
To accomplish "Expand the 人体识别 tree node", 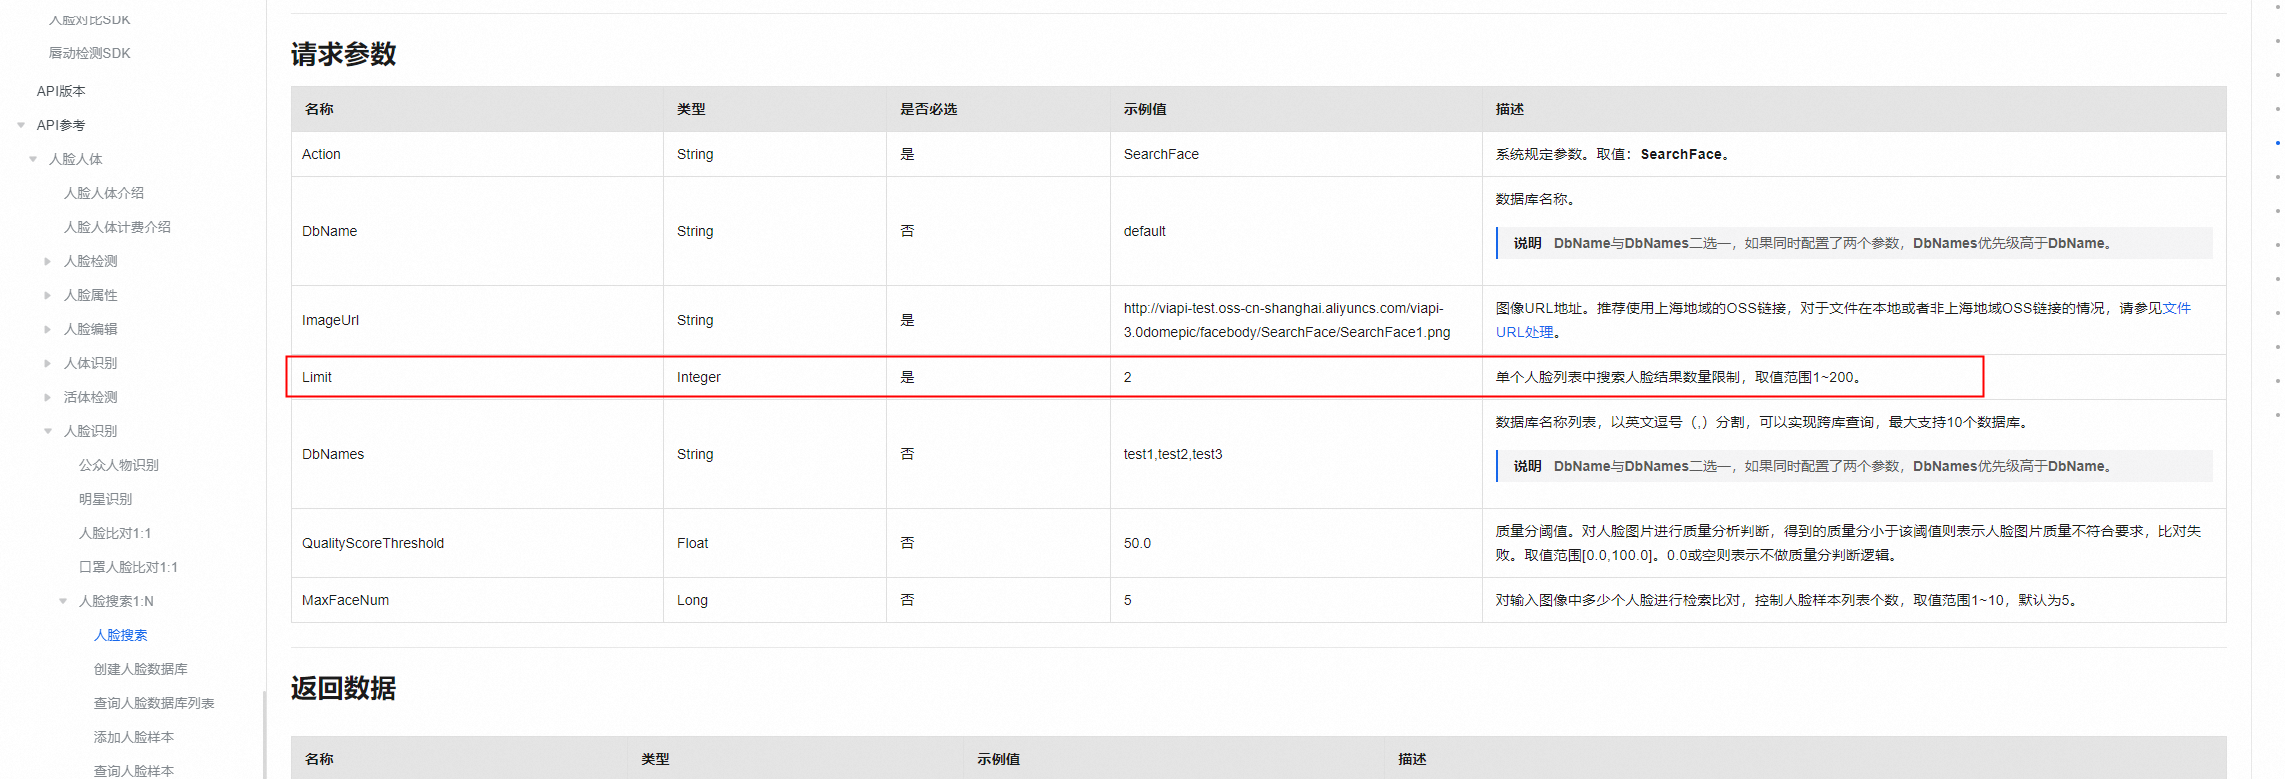I will (47, 363).
